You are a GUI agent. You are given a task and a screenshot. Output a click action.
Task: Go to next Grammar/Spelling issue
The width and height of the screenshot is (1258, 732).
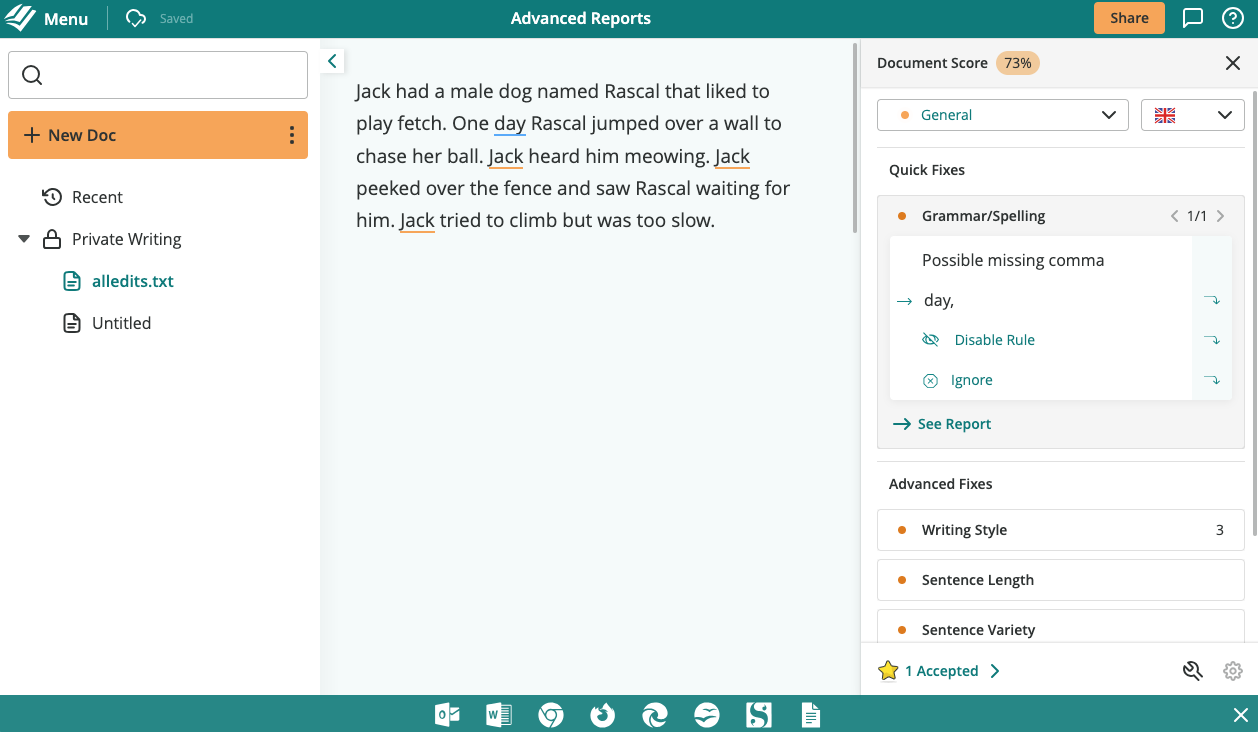point(1220,216)
